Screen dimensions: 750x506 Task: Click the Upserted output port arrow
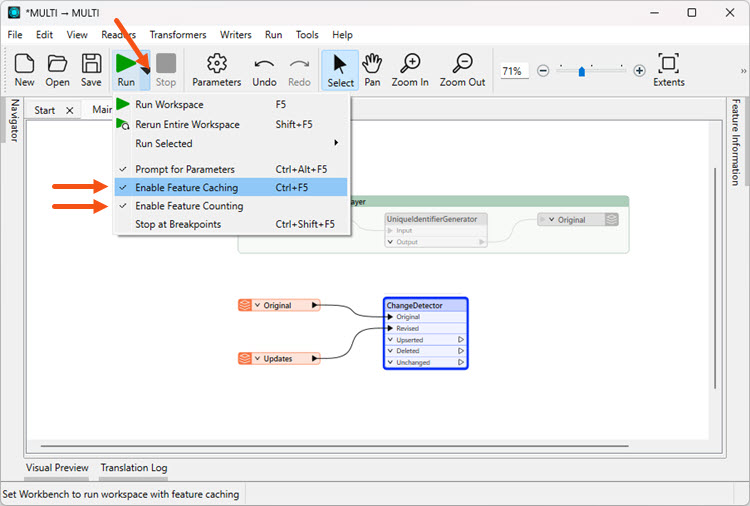coord(461,340)
